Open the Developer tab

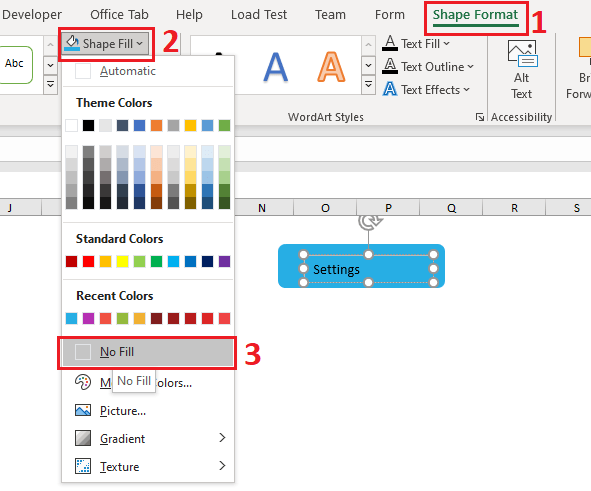point(32,15)
